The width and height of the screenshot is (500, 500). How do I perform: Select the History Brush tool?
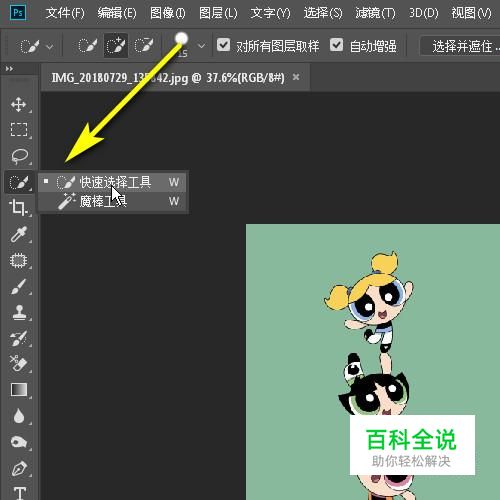(x=19, y=338)
